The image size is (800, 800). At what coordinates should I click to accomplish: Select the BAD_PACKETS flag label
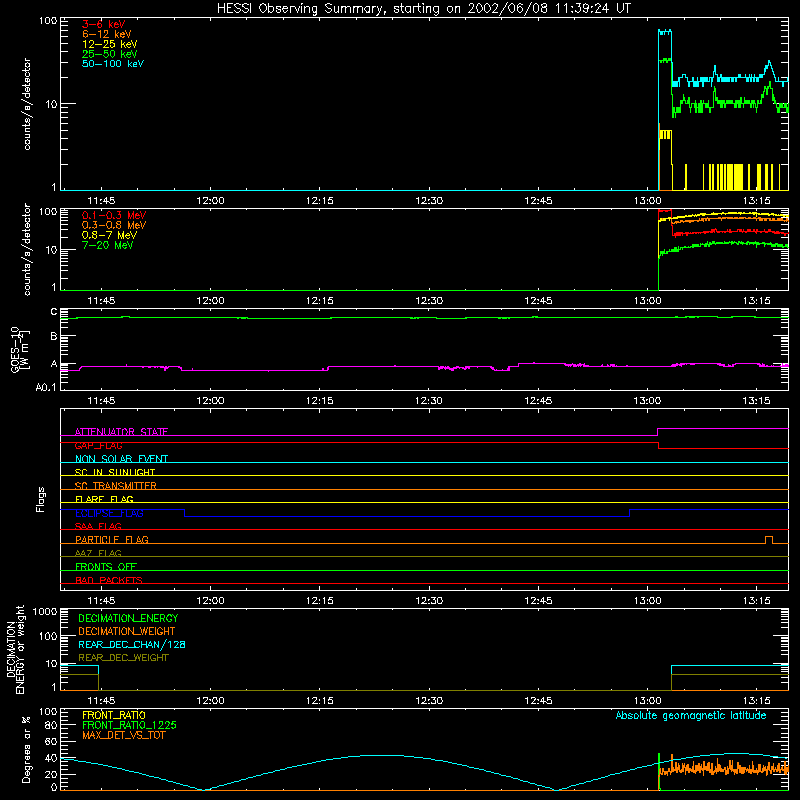click(x=109, y=580)
